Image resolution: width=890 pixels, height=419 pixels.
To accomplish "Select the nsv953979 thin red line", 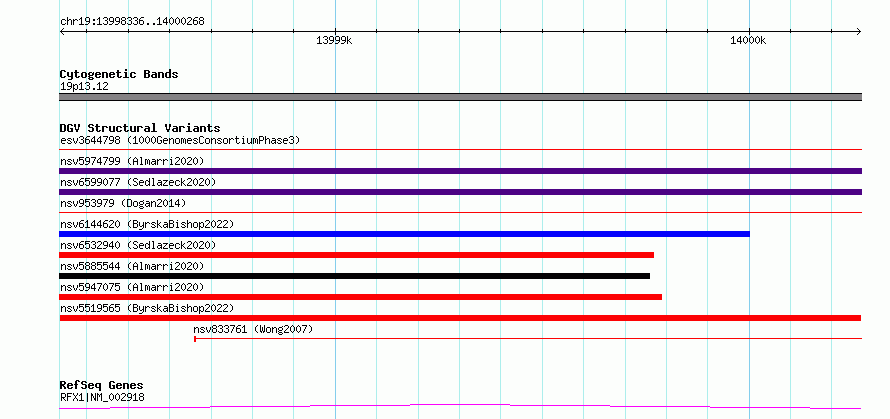I will coord(460,213).
